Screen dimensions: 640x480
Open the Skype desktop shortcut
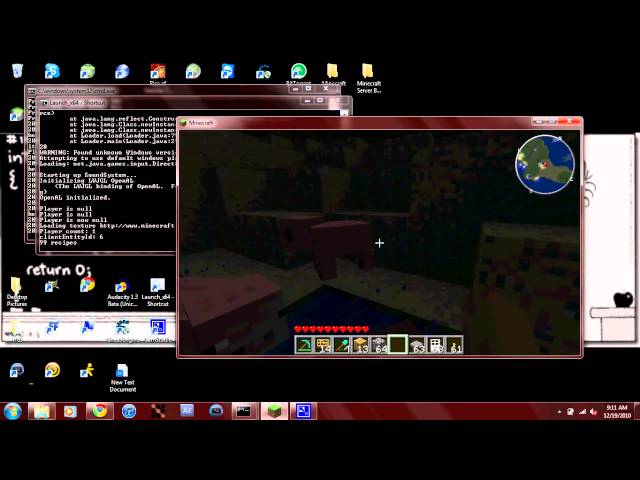(52, 71)
